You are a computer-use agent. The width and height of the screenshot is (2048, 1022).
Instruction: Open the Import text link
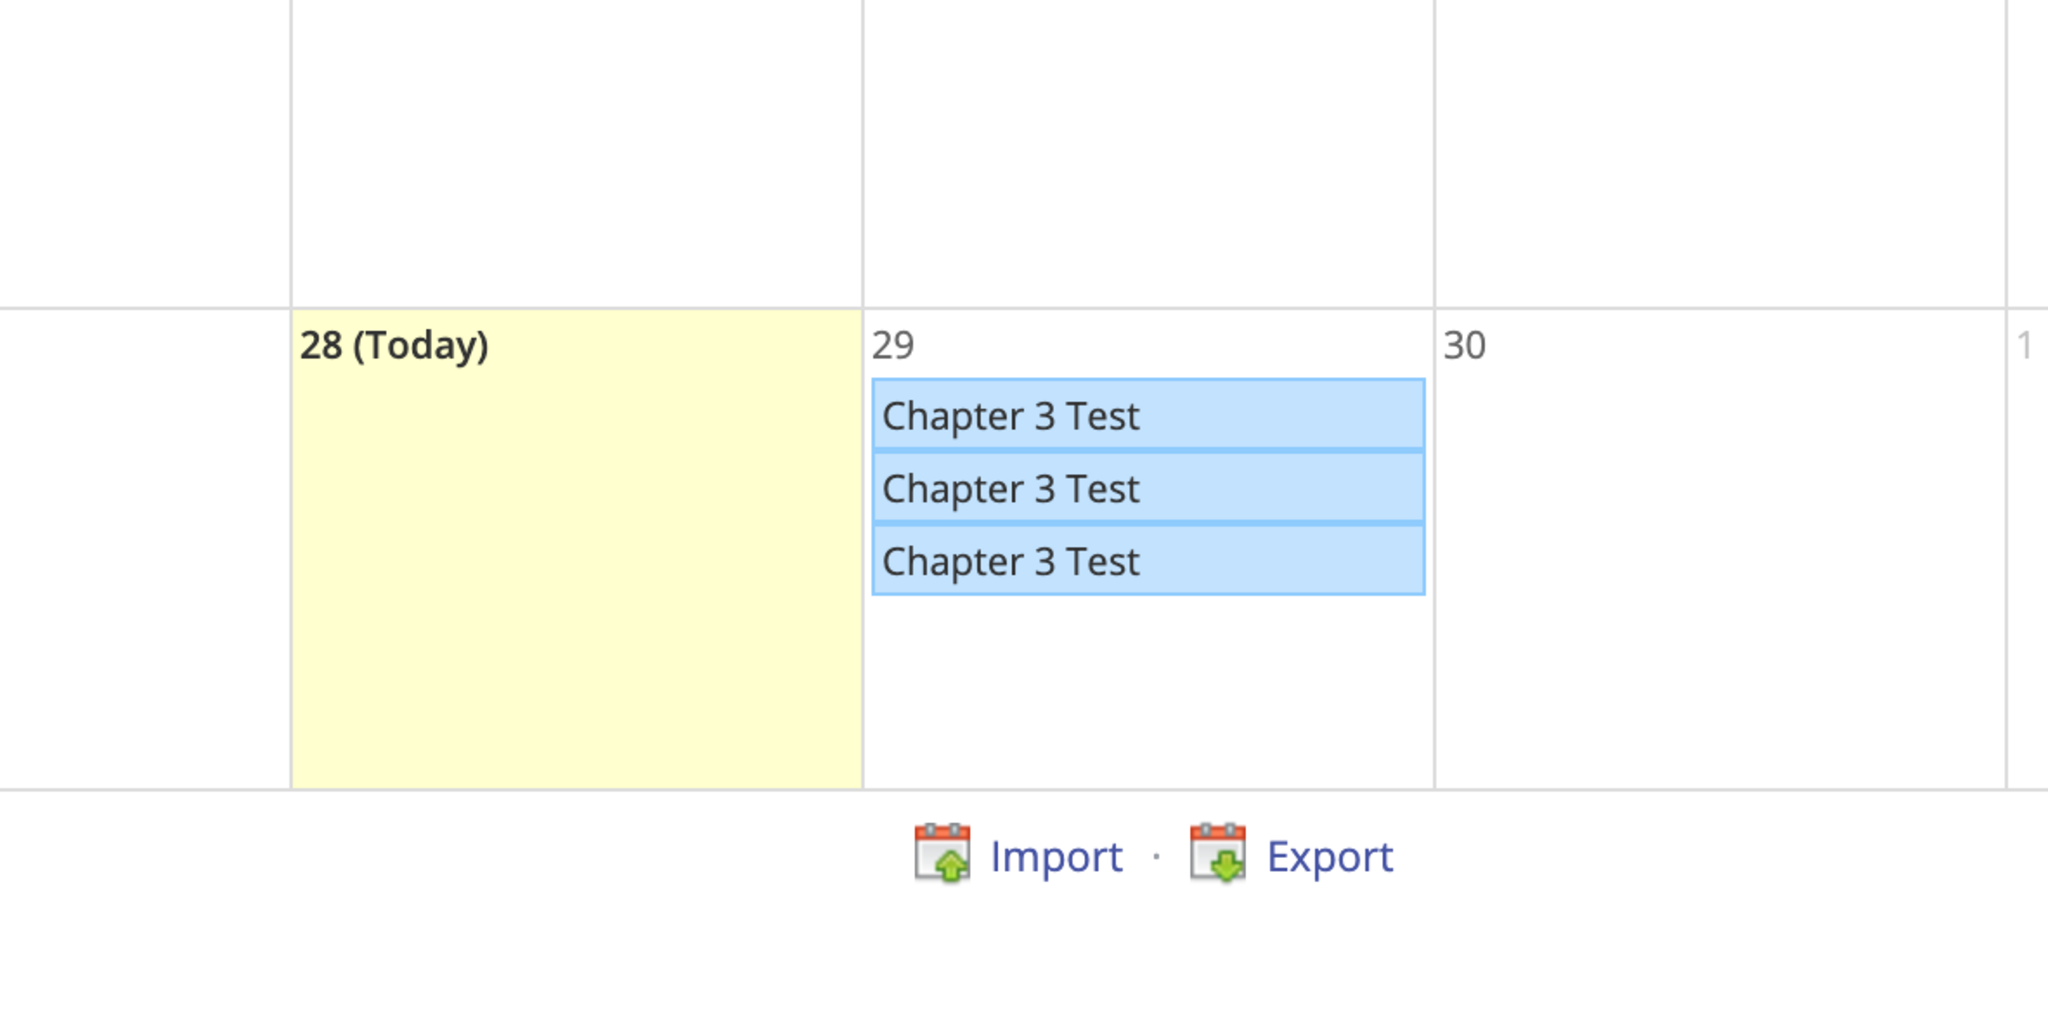[x=1056, y=857]
